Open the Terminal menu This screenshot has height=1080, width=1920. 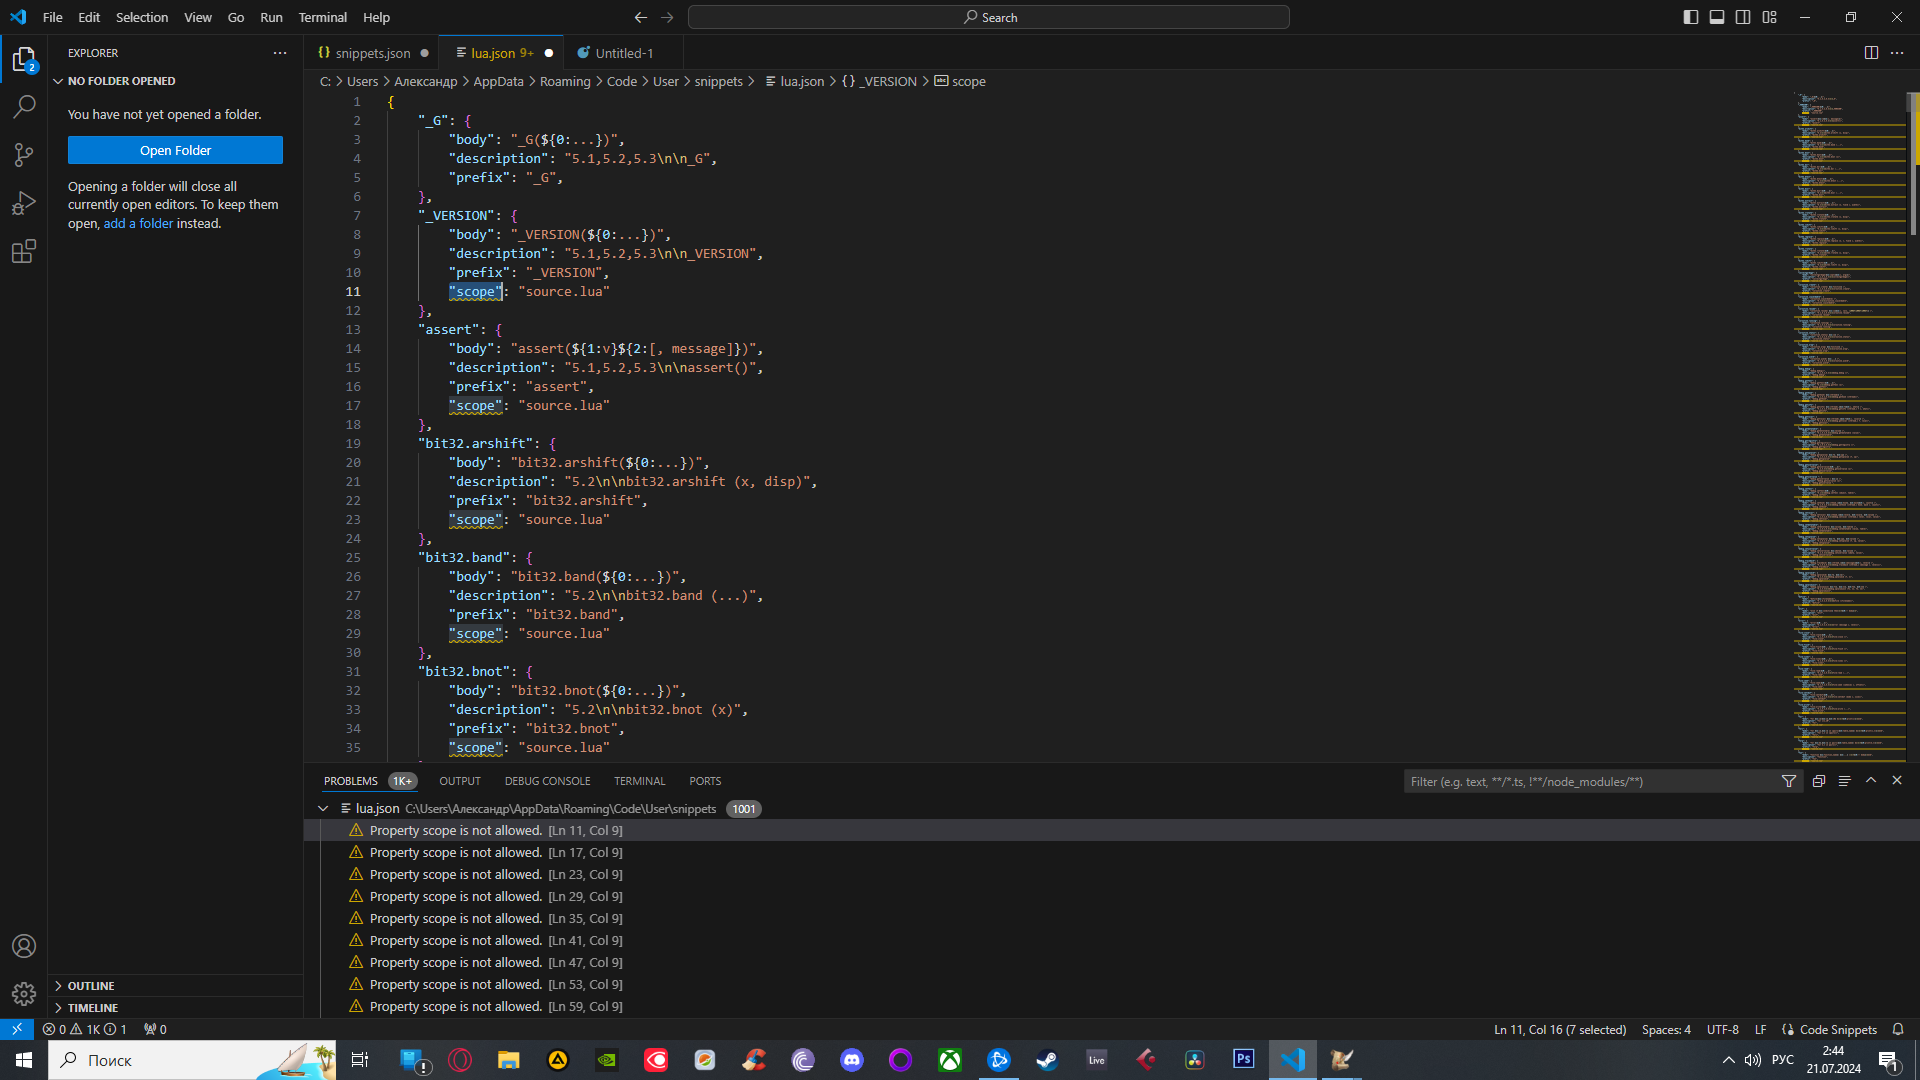coord(322,17)
